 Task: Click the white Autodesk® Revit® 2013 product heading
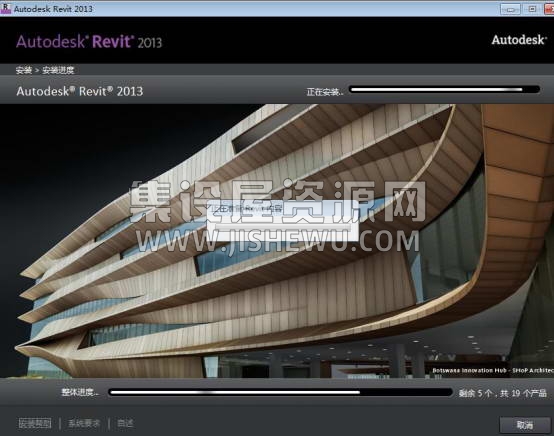click(x=79, y=92)
